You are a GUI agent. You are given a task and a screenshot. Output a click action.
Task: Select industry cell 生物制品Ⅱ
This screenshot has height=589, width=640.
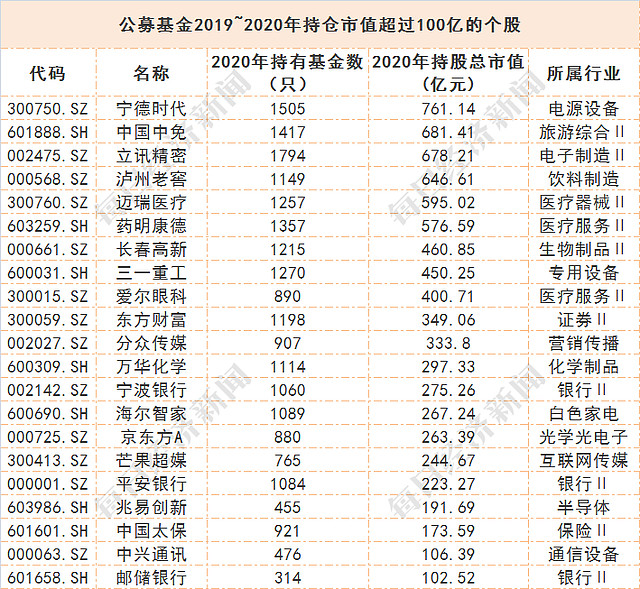click(x=582, y=249)
